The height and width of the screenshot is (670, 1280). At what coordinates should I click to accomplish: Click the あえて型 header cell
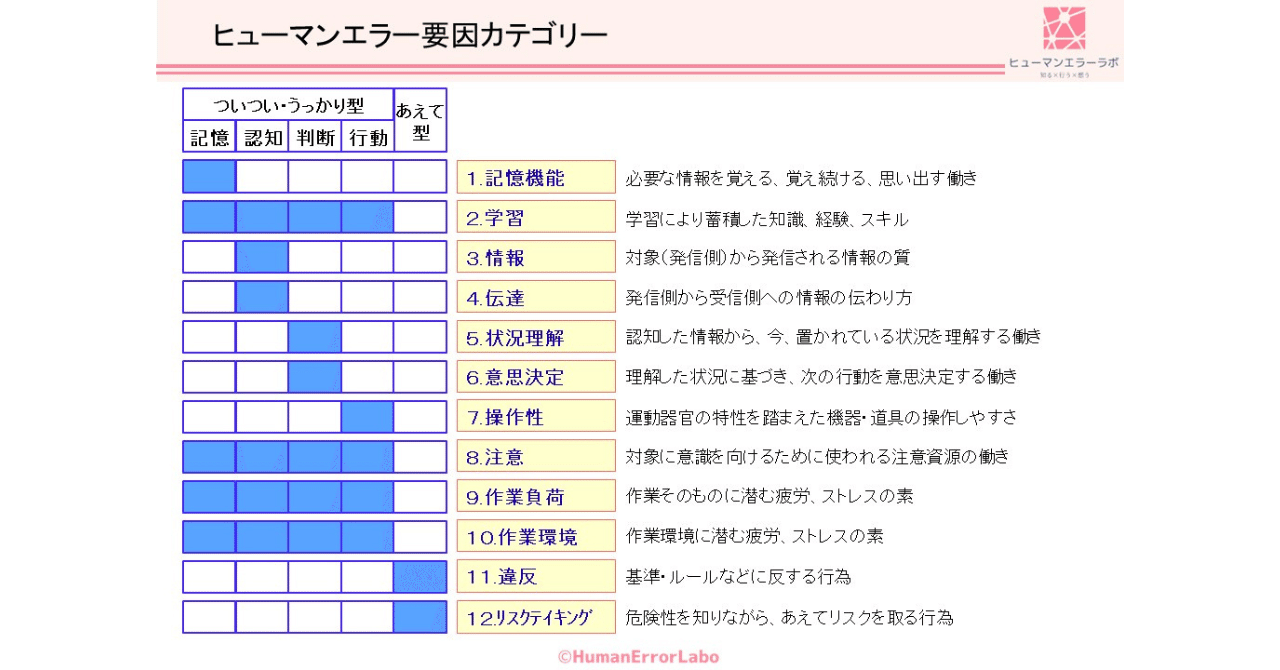tap(420, 120)
